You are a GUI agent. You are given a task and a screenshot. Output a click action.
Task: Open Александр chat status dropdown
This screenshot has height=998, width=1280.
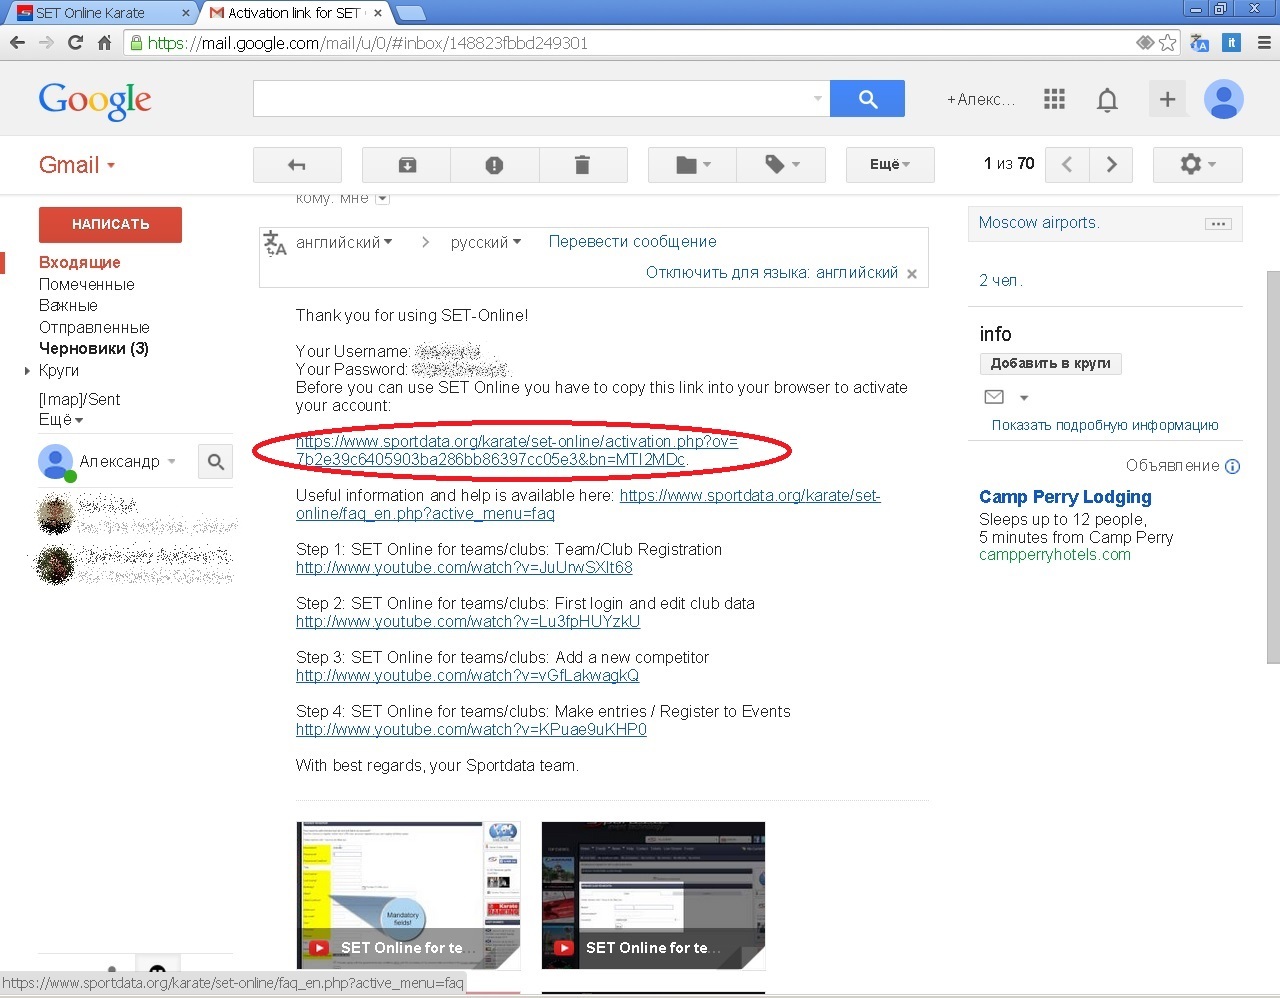coord(172,461)
